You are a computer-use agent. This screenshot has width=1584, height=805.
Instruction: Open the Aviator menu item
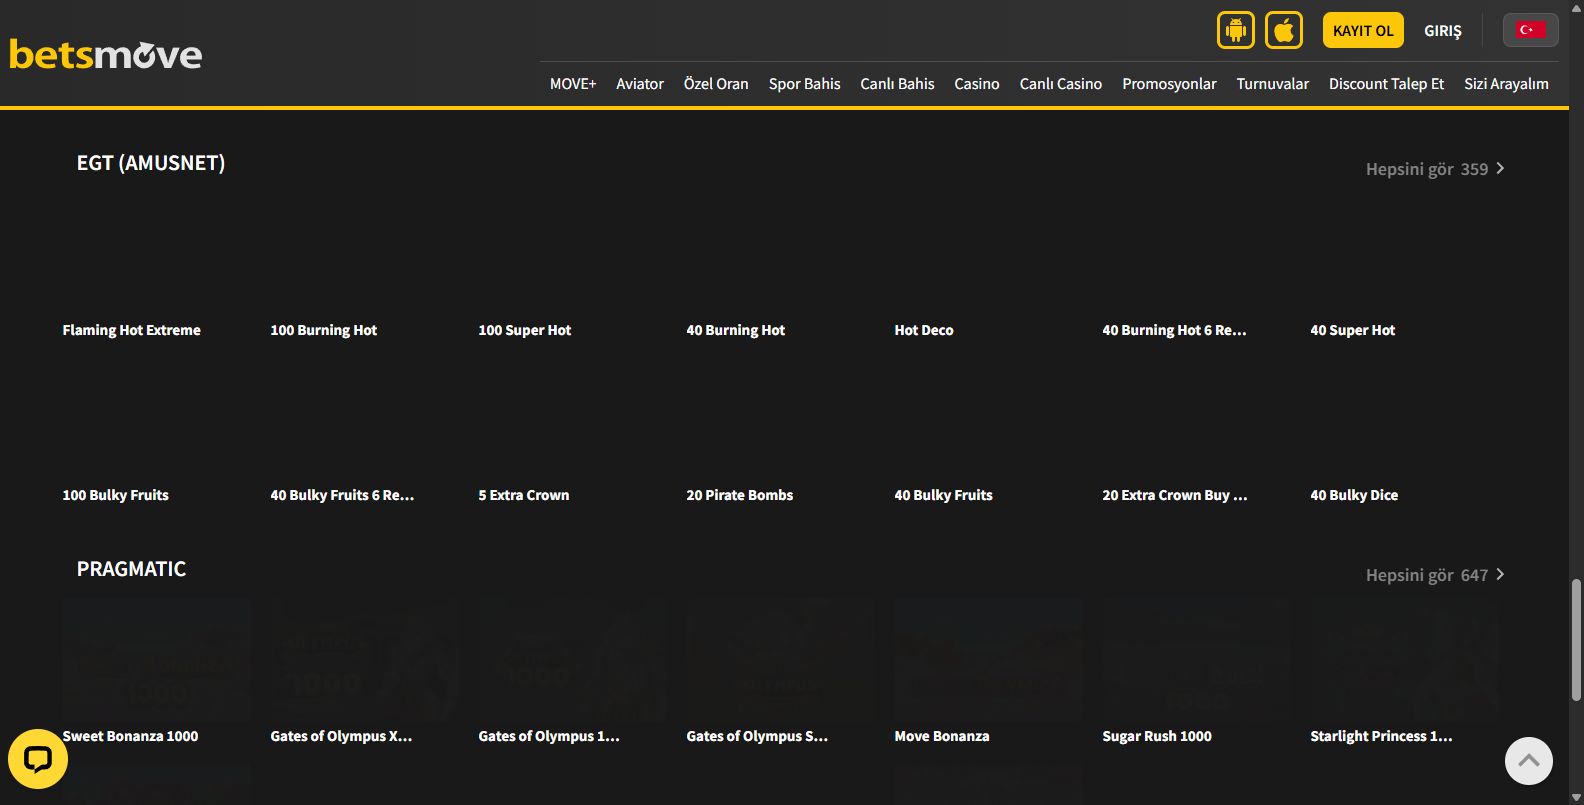point(640,84)
